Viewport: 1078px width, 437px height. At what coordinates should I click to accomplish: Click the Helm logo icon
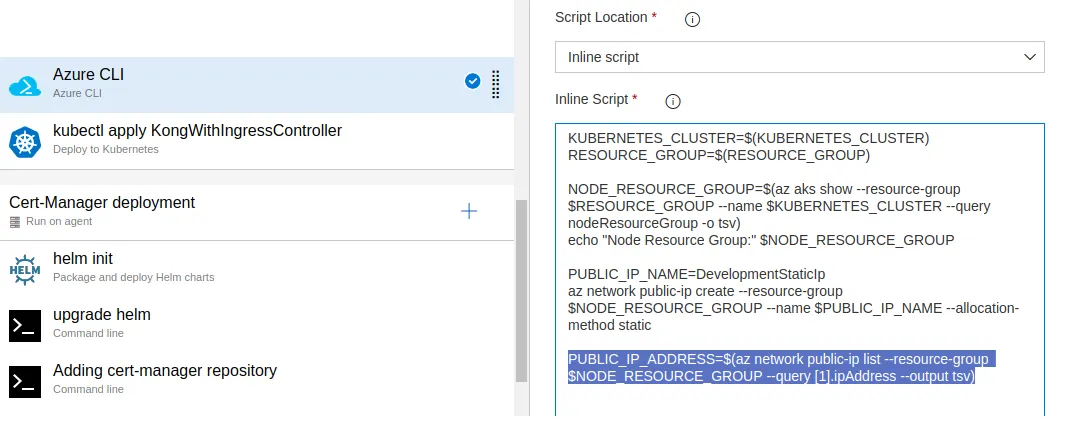point(25,269)
